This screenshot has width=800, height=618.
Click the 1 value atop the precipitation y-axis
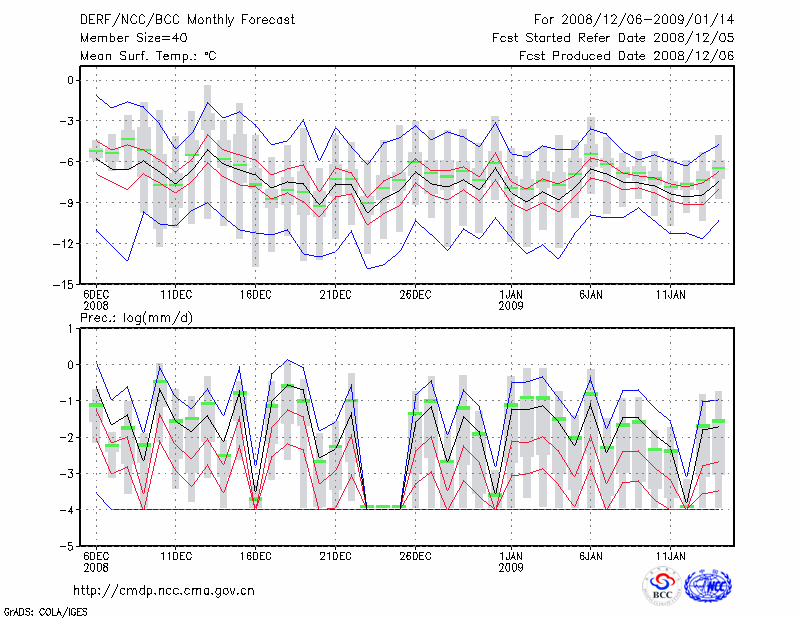[x=71, y=328]
